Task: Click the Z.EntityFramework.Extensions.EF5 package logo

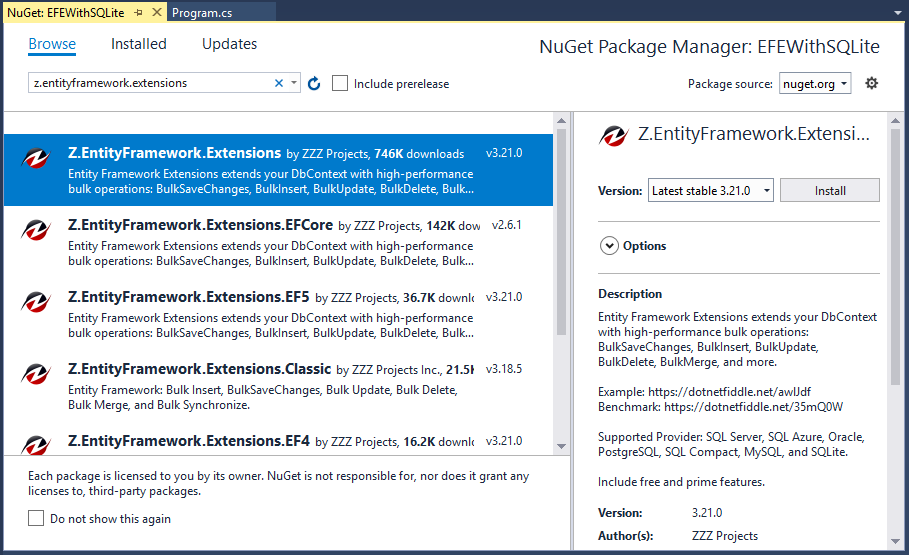Action: point(36,302)
